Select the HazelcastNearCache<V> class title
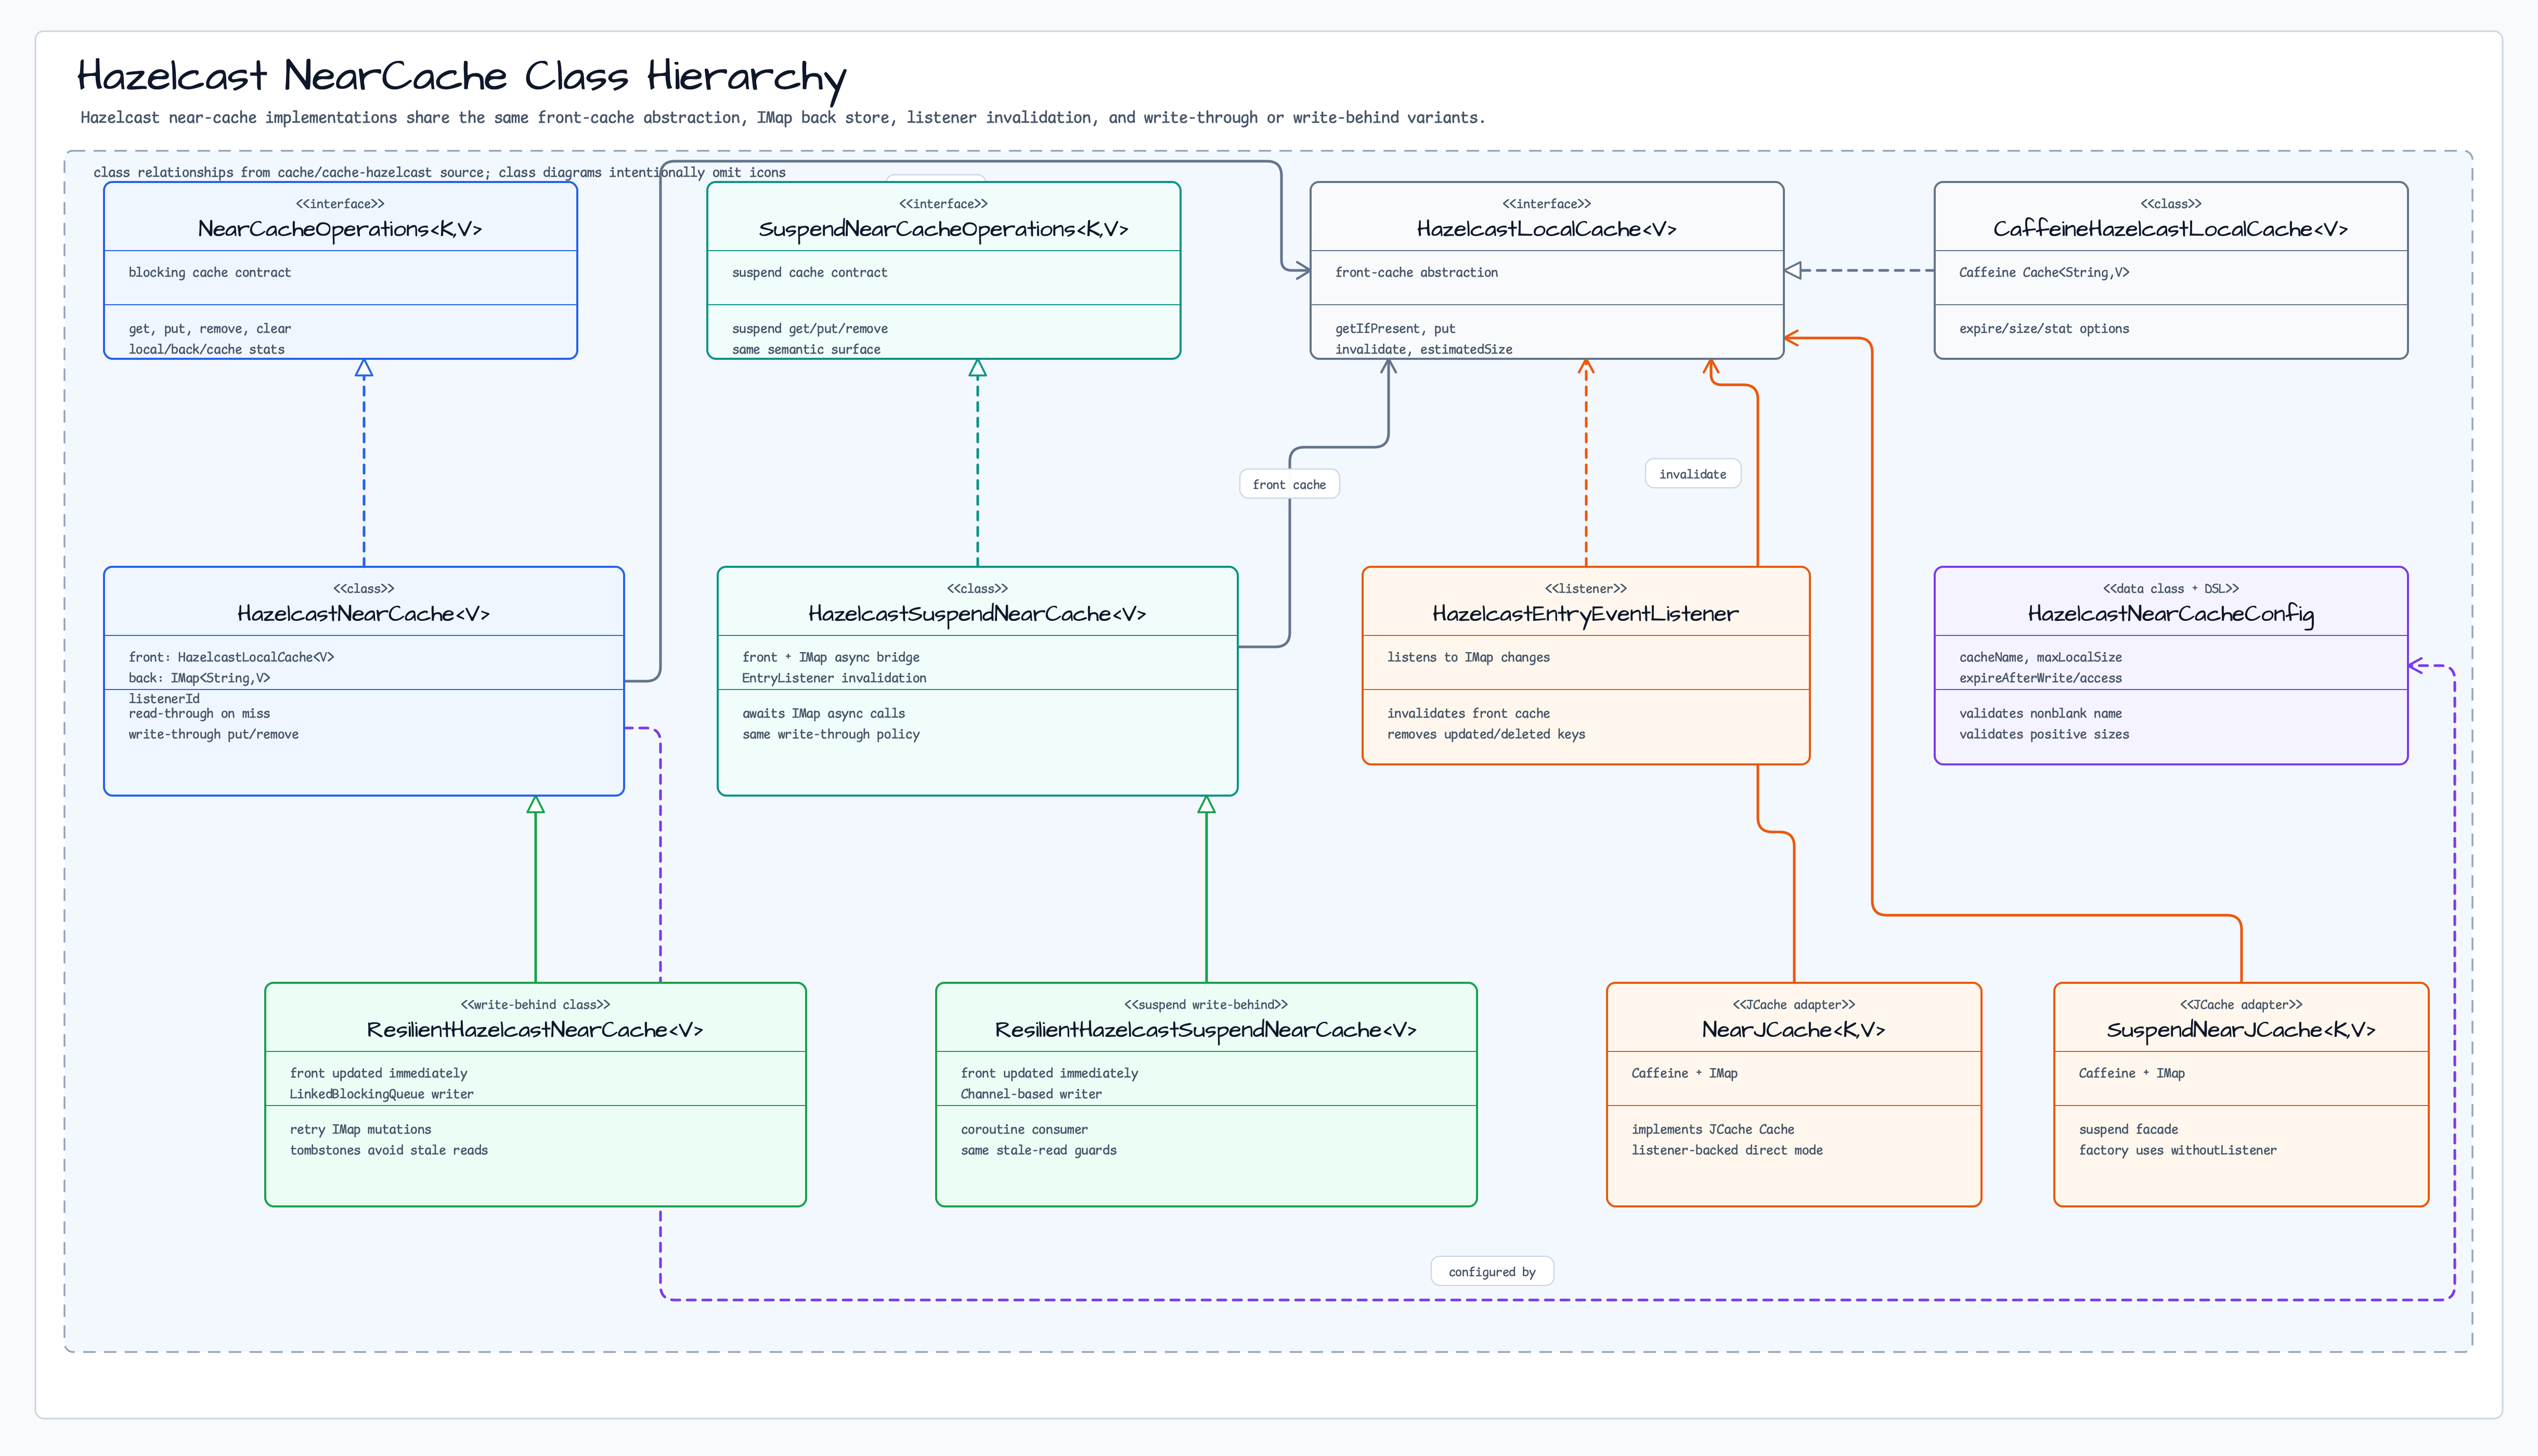2538x1456 pixels. pyautogui.click(x=363, y=614)
